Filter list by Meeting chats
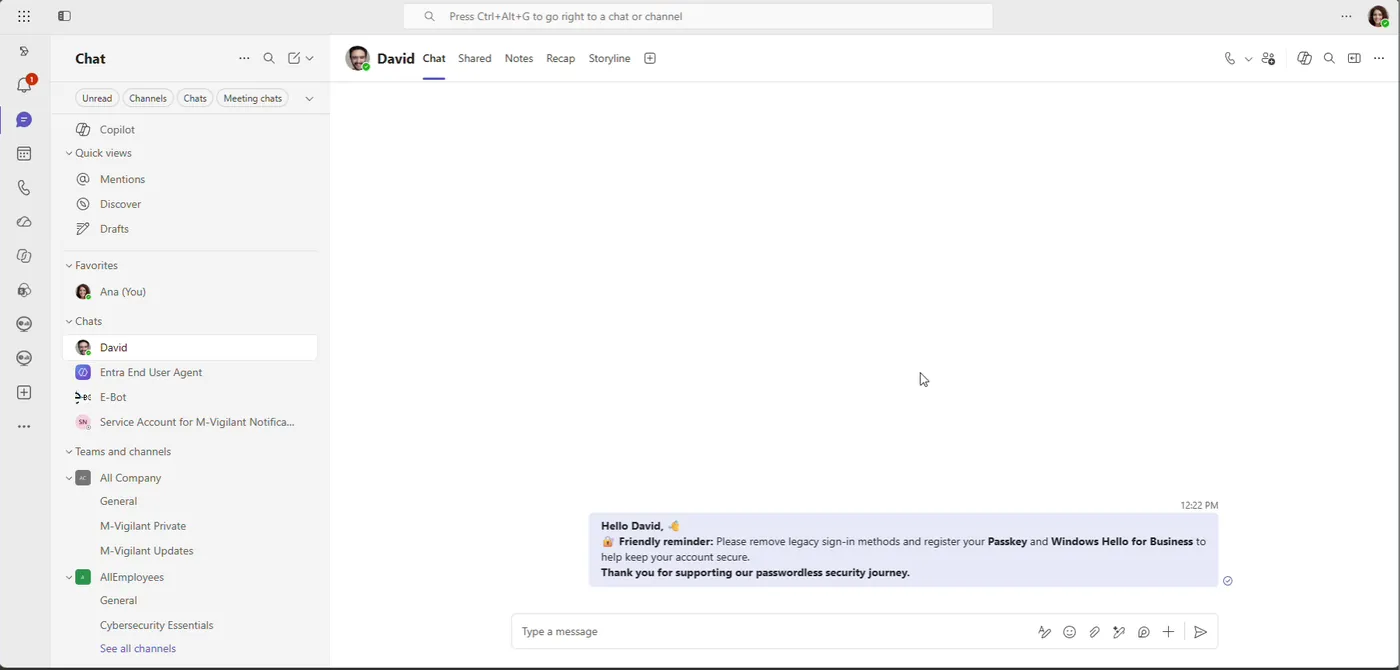This screenshot has height=670, width=1400. (x=253, y=98)
